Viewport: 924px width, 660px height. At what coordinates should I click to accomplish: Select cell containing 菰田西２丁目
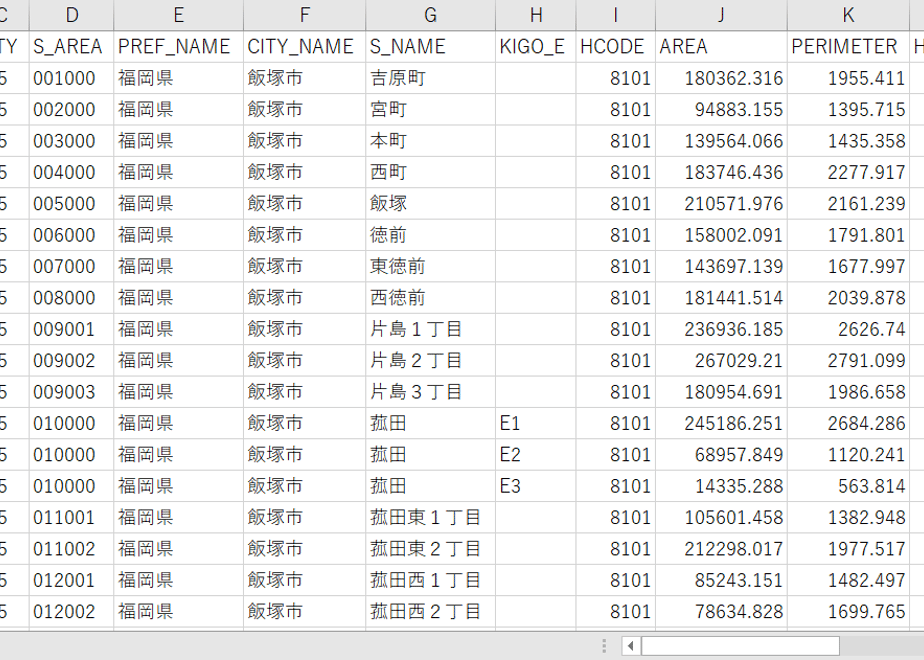coord(431,611)
